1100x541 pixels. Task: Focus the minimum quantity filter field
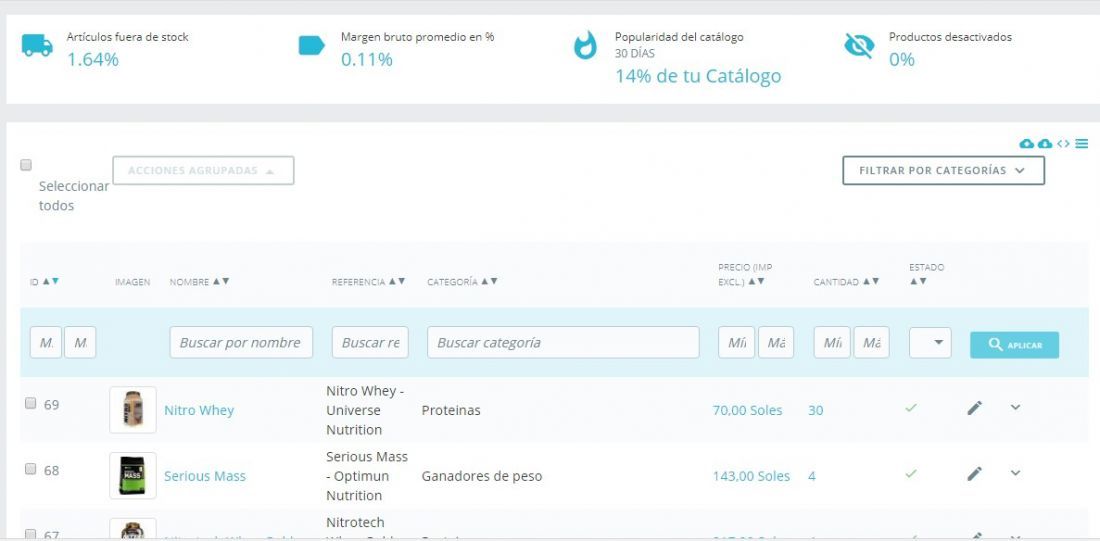[x=832, y=342]
